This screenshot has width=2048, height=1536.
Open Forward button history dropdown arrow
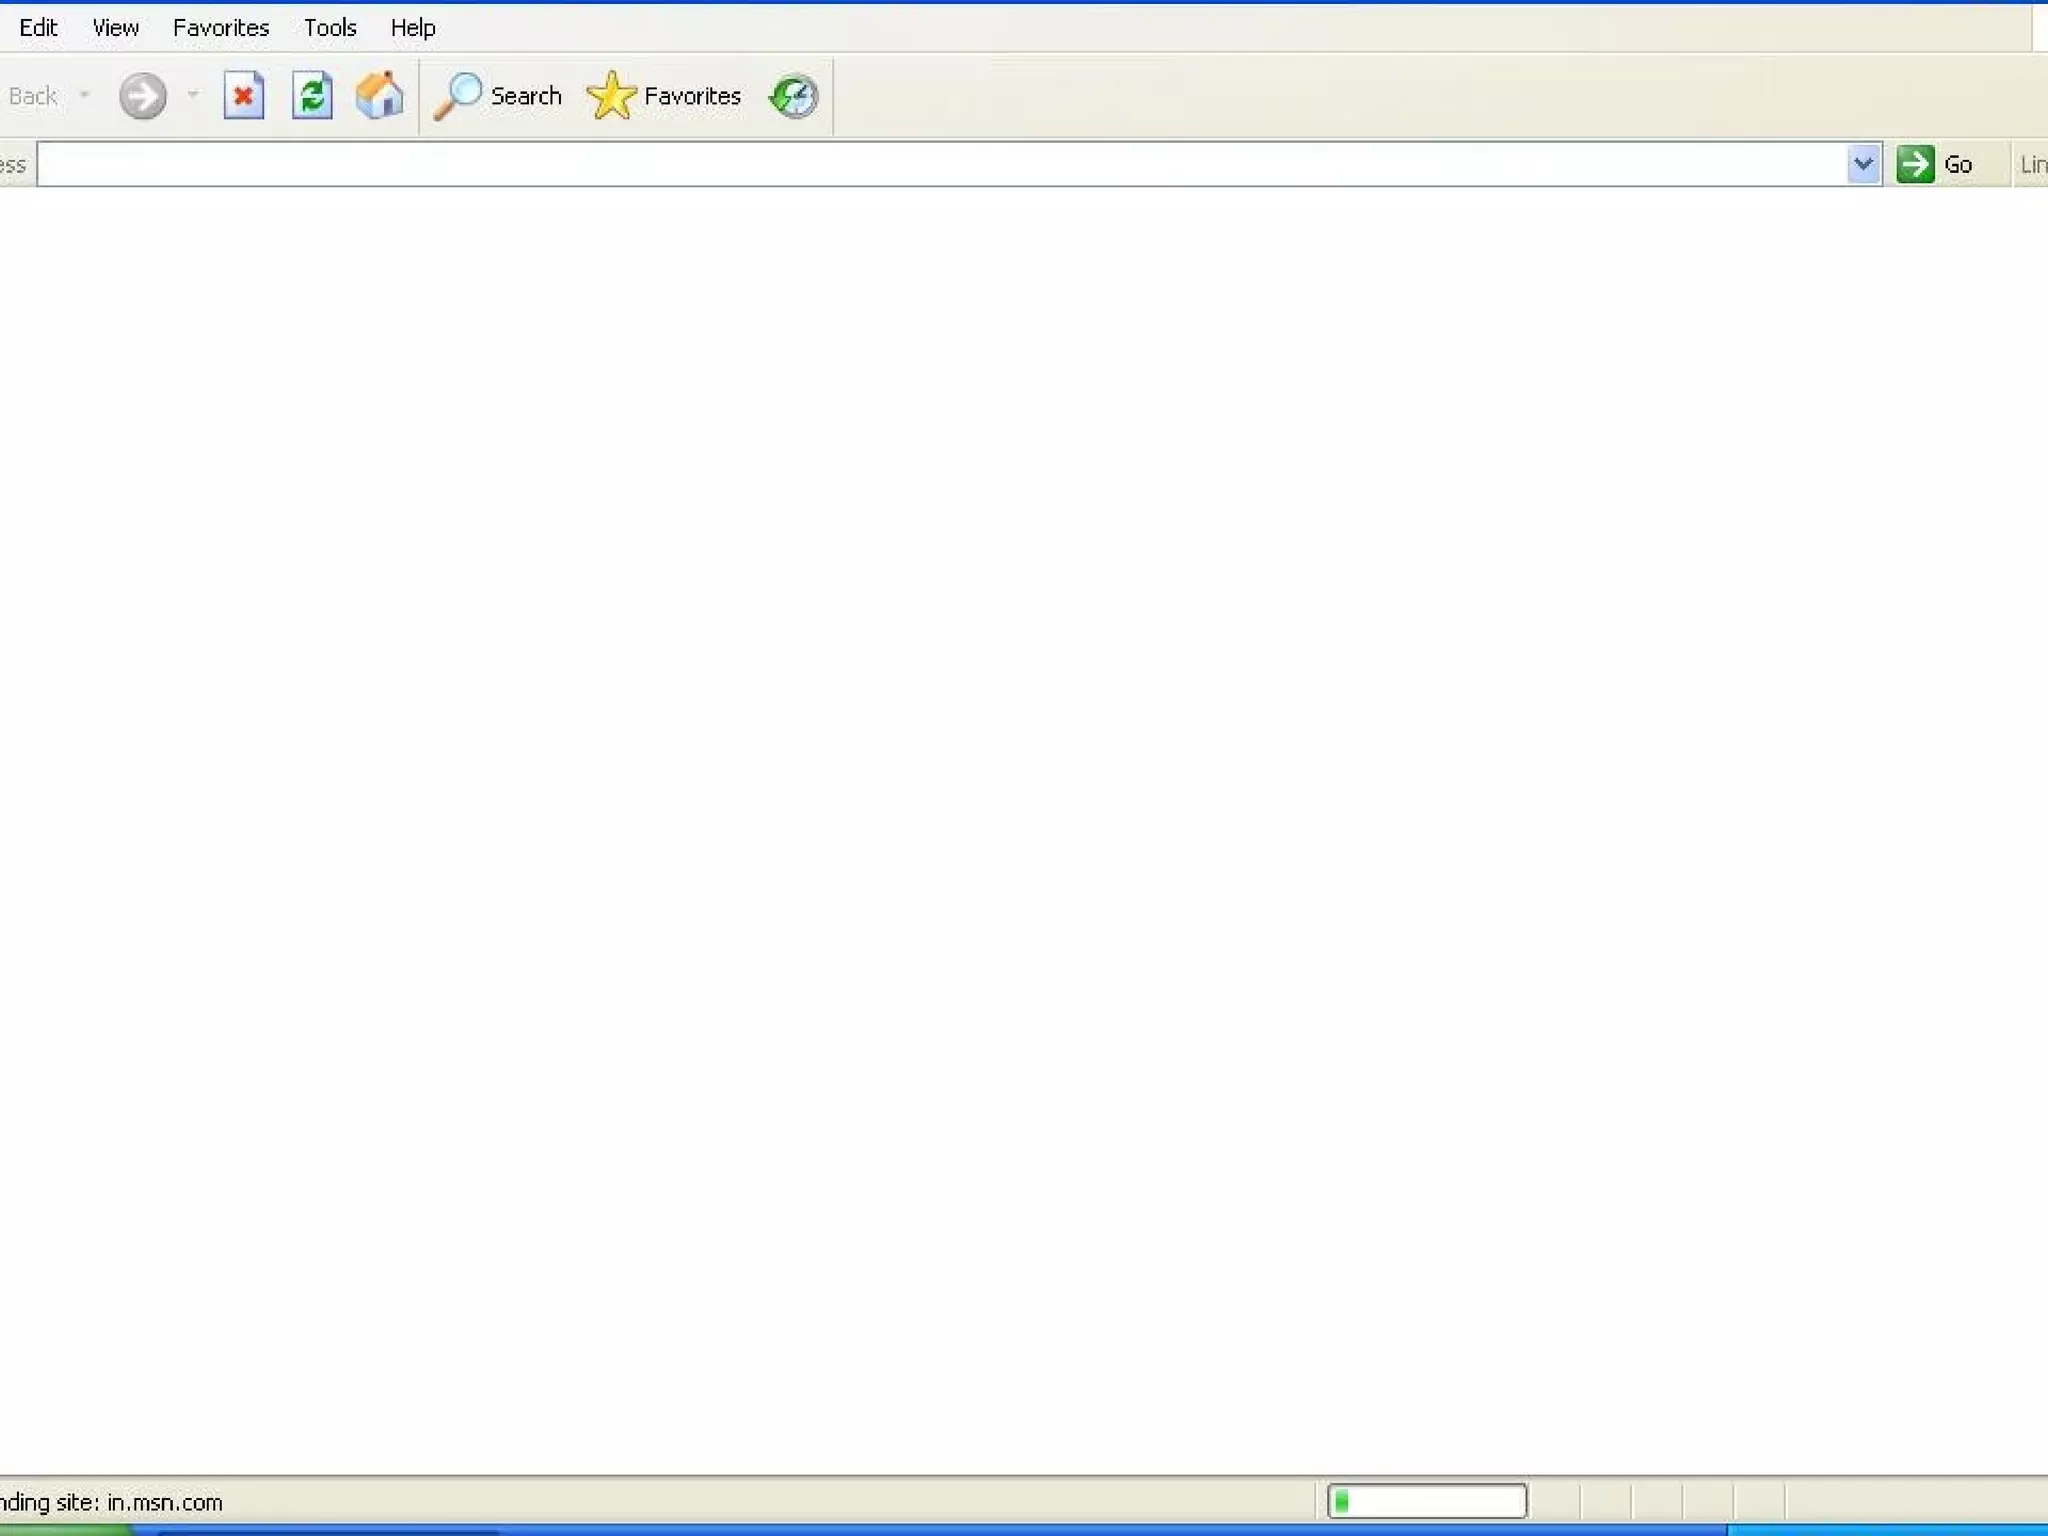pos(193,96)
